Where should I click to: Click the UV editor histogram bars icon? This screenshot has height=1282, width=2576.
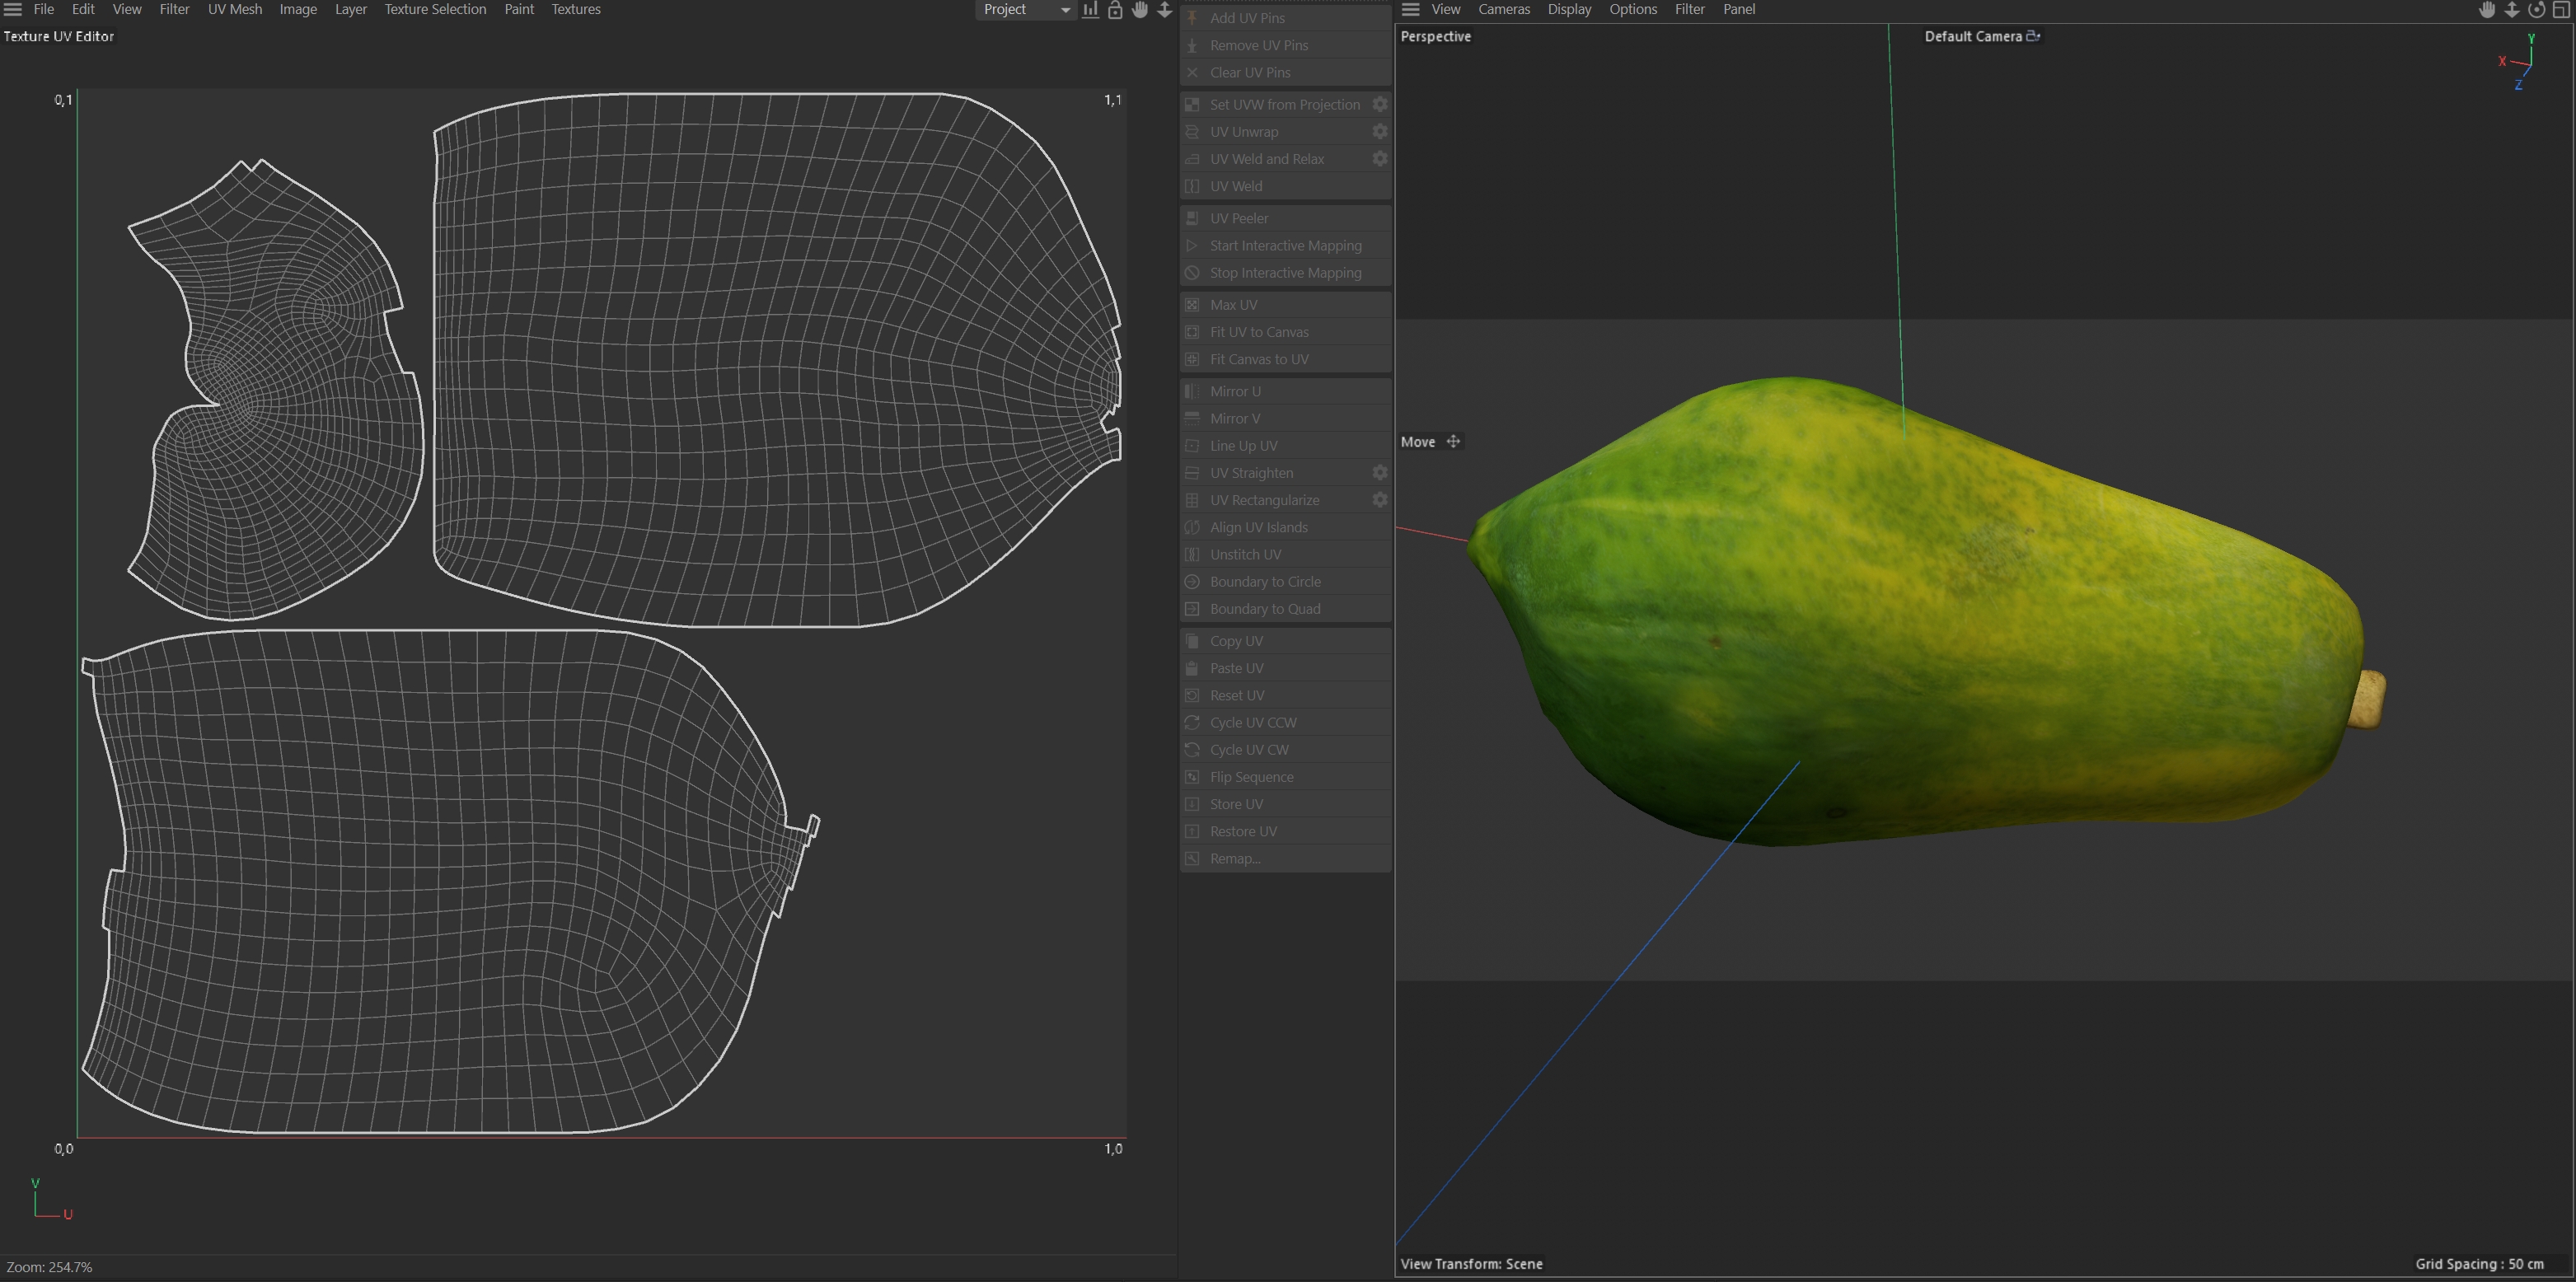1090,10
